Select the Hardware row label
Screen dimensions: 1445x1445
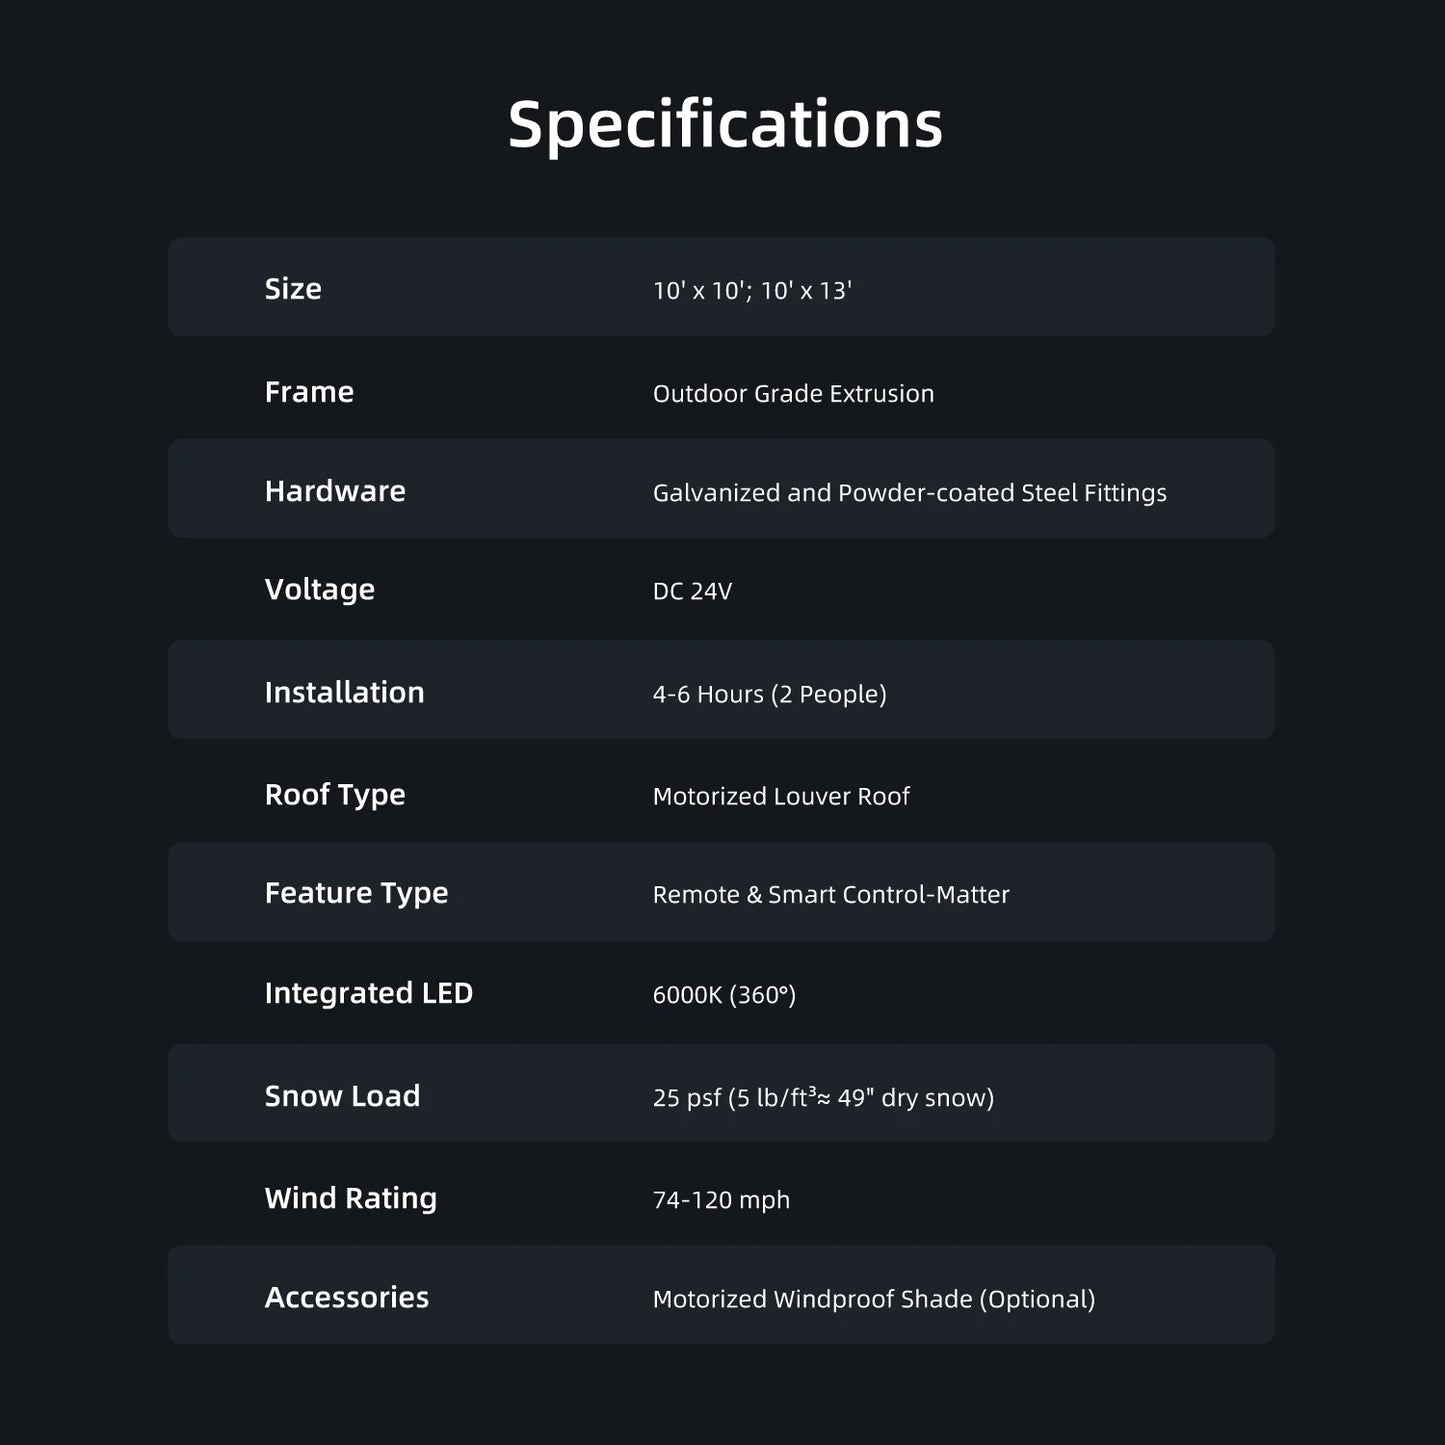(x=335, y=491)
